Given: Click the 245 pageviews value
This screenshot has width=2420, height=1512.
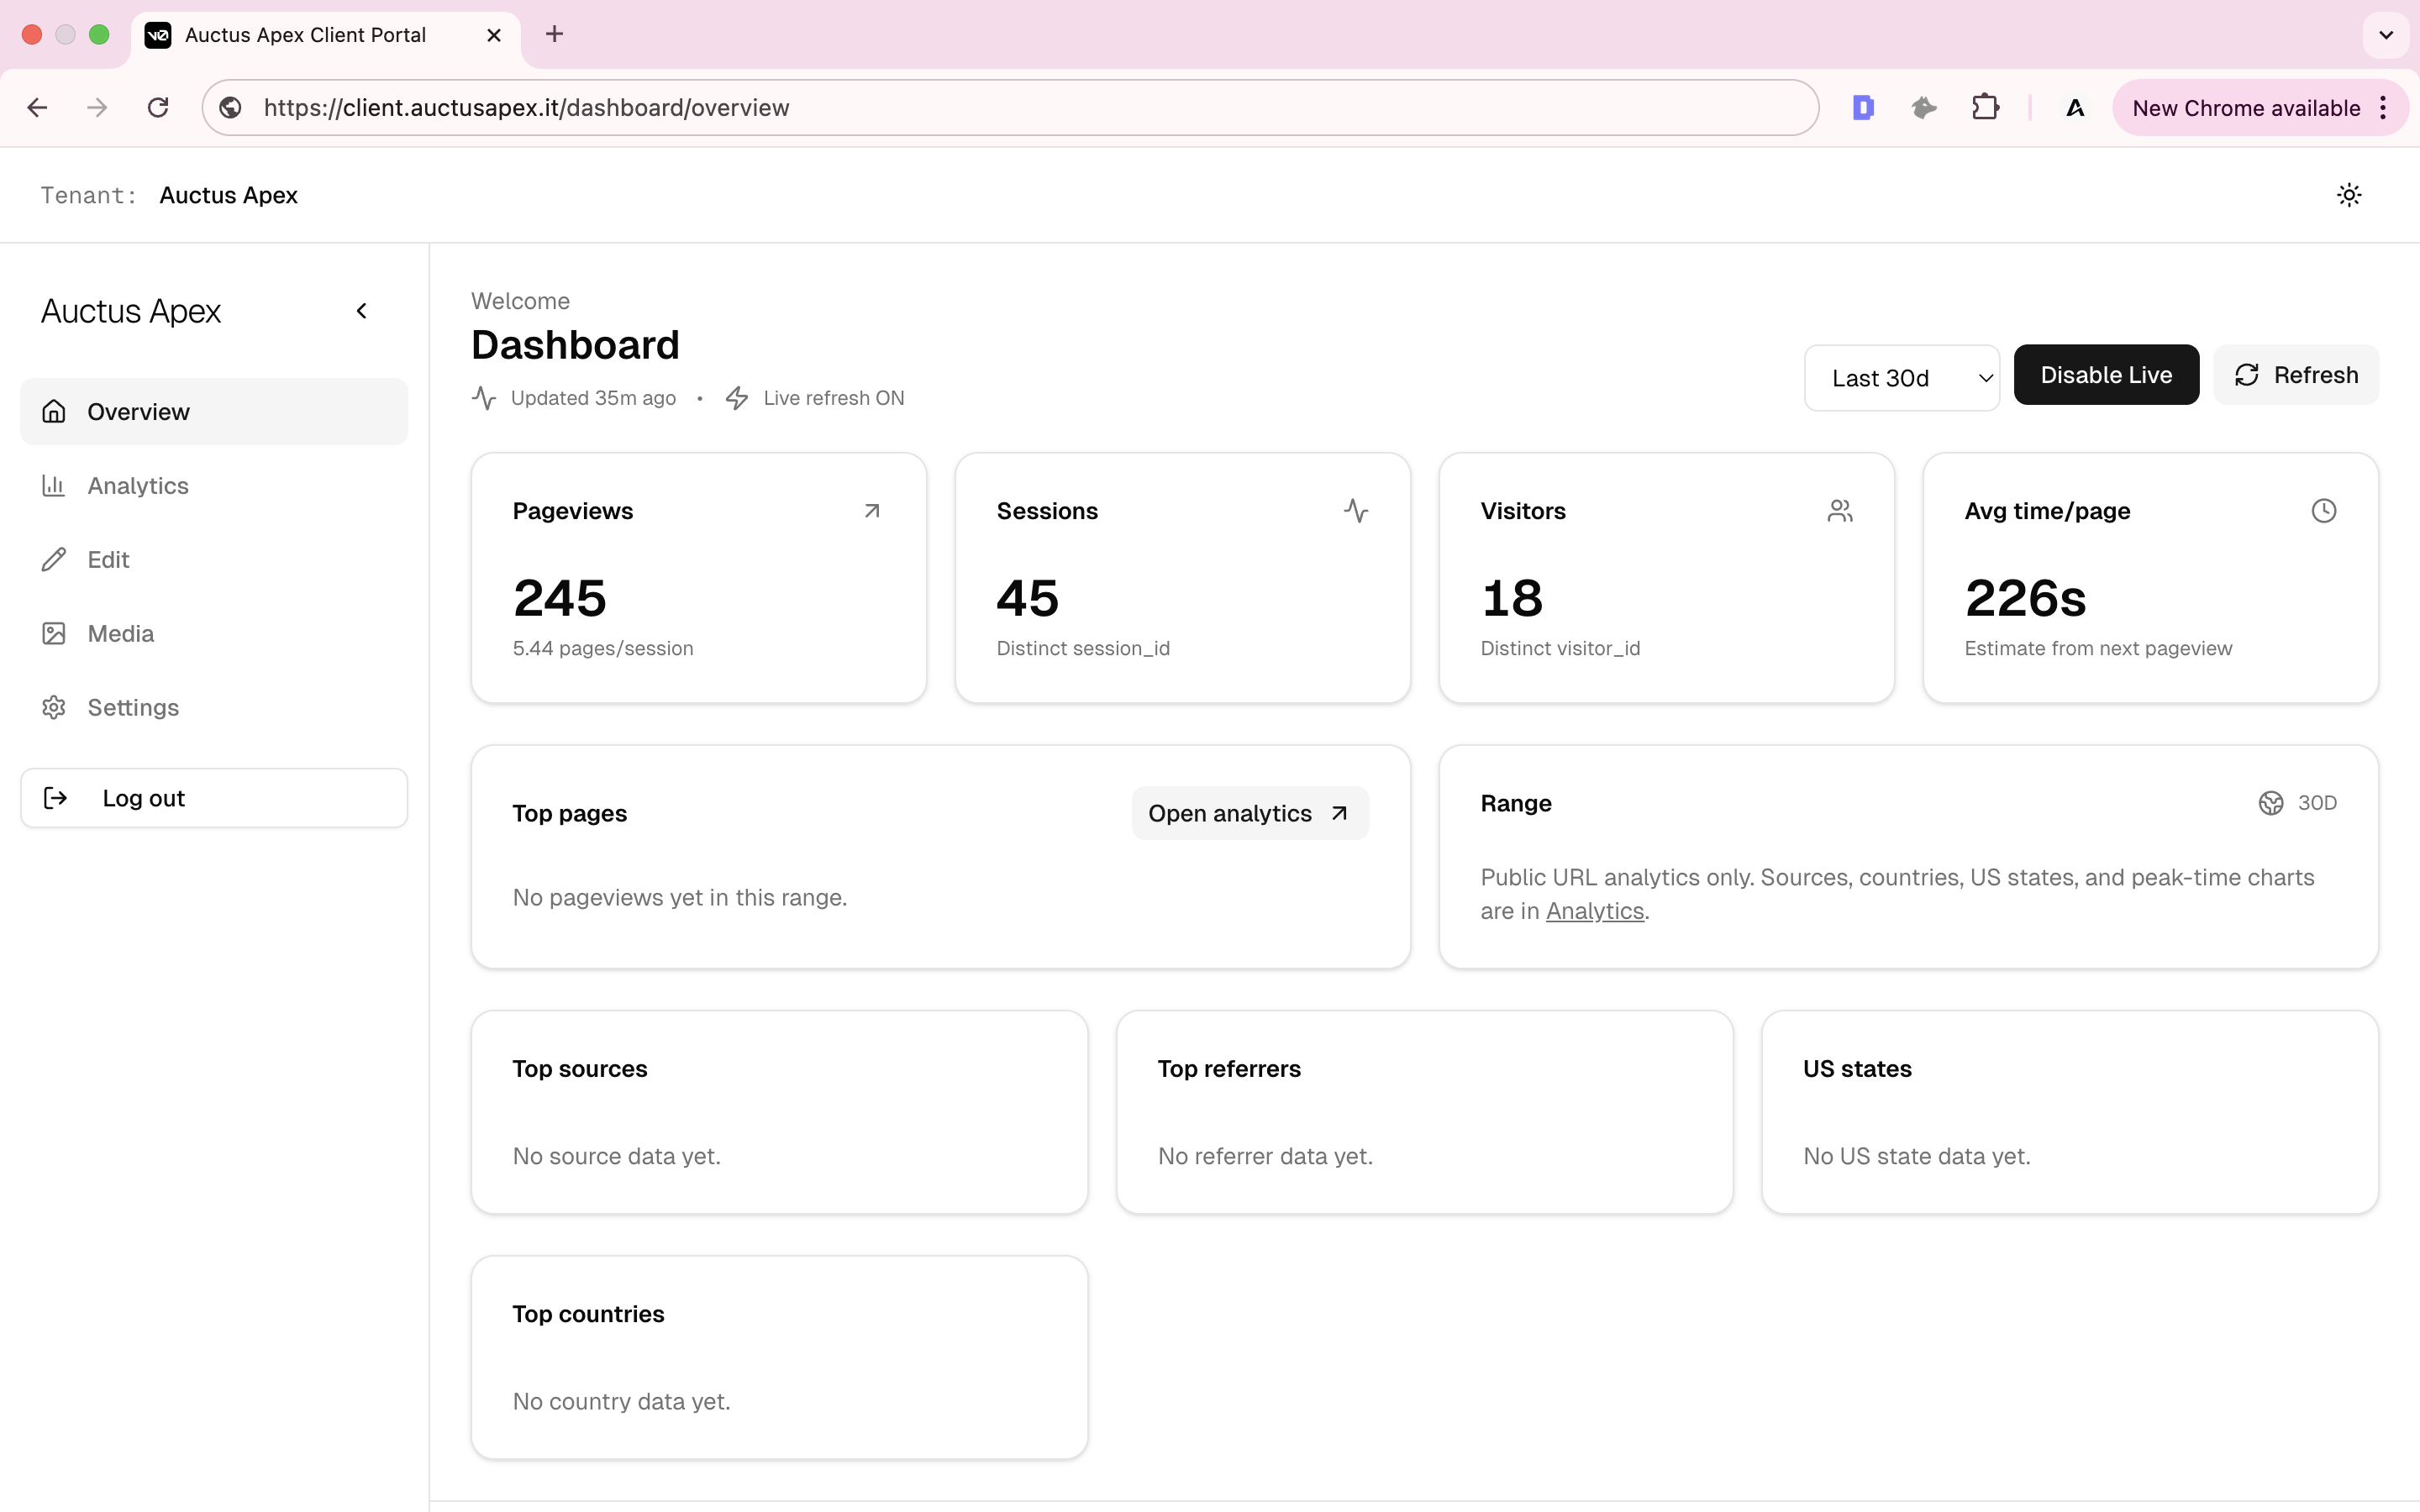Looking at the screenshot, I should pos(560,599).
